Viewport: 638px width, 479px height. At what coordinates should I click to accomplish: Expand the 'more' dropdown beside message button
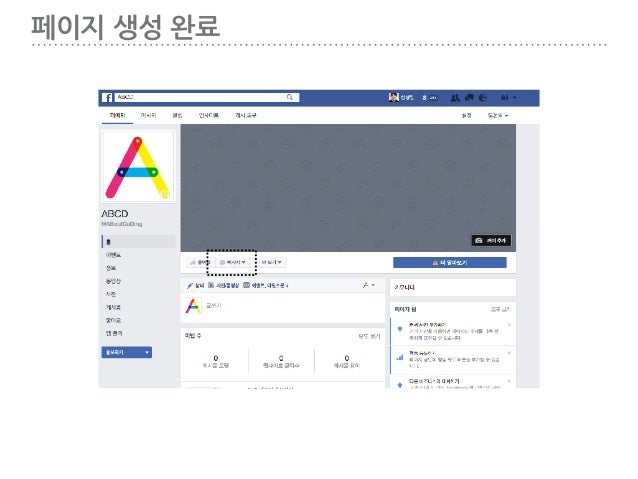pos(271,262)
